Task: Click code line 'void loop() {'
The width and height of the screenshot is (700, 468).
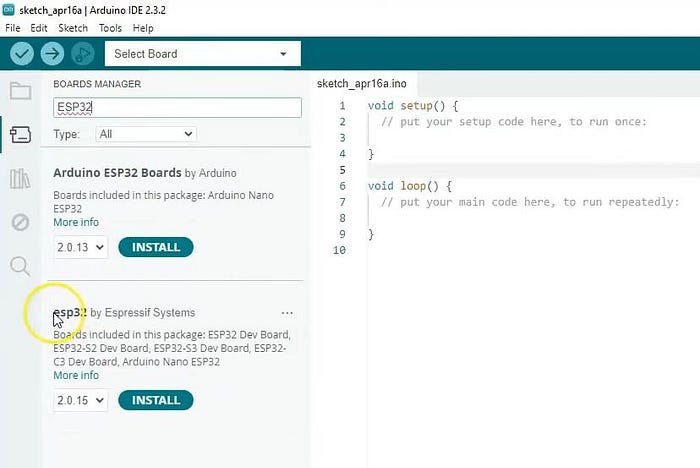Action: pos(410,186)
